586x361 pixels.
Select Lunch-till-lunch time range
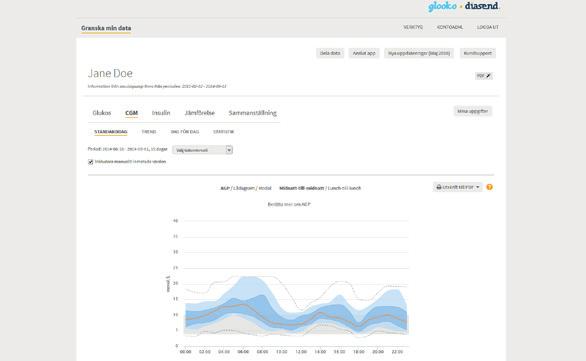pyautogui.click(x=344, y=188)
